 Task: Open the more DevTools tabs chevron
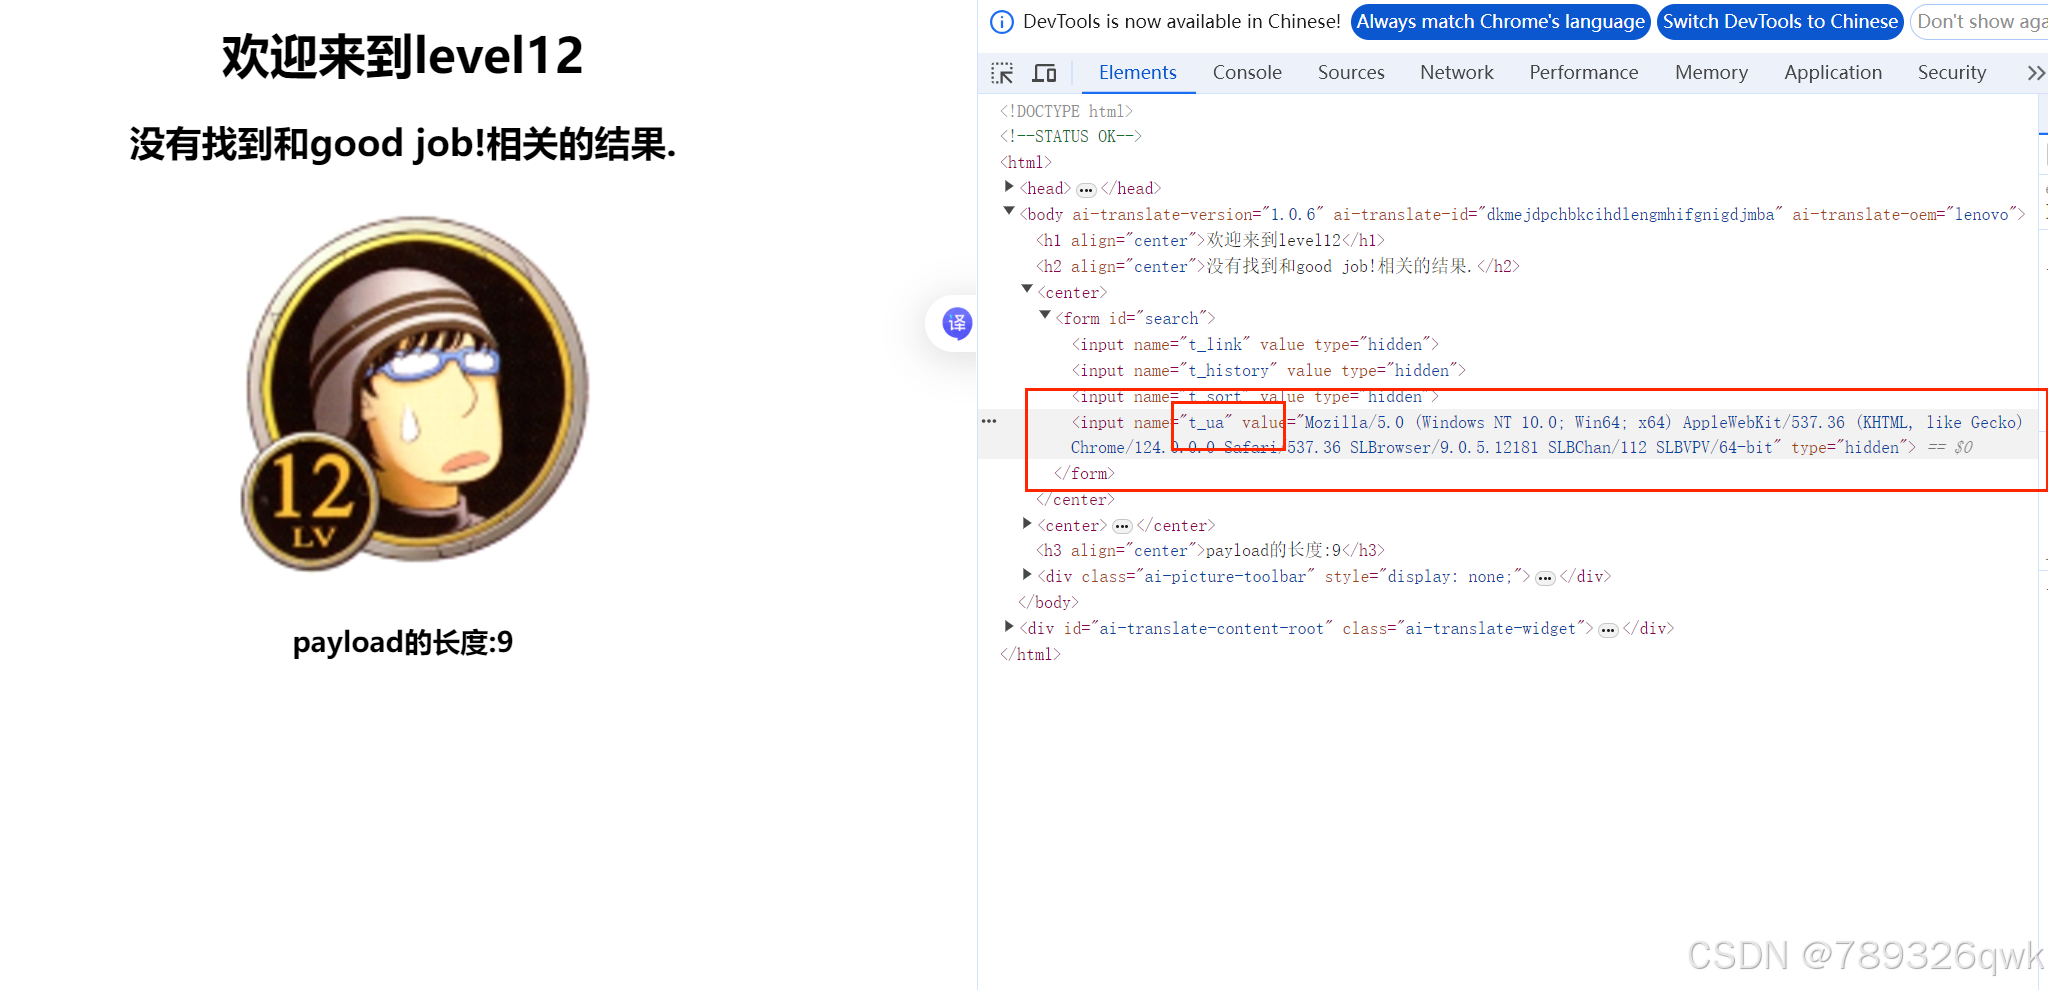(2036, 73)
